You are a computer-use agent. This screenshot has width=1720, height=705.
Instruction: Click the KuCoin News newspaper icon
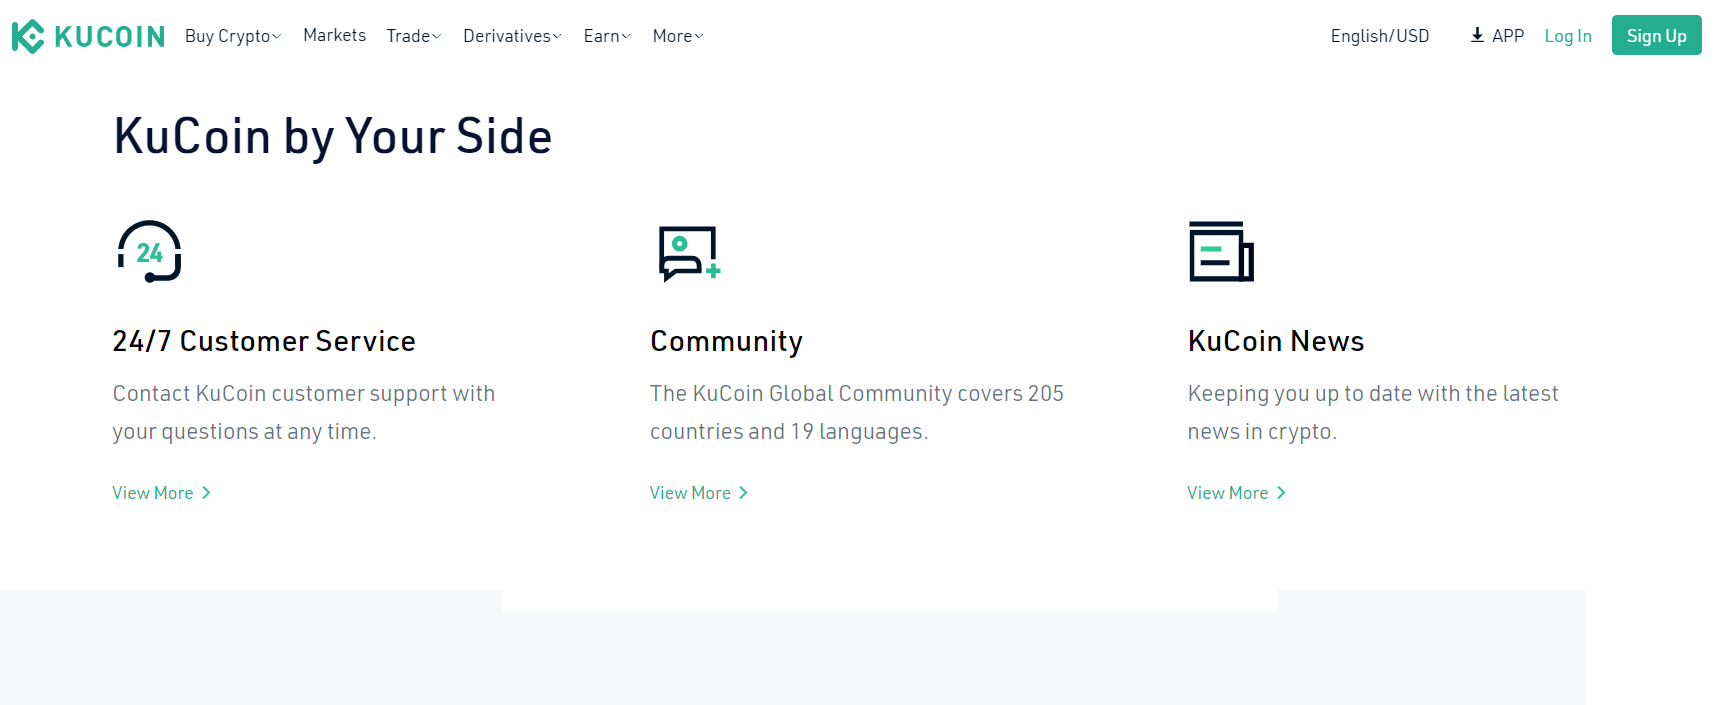pyautogui.click(x=1221, y=251)
